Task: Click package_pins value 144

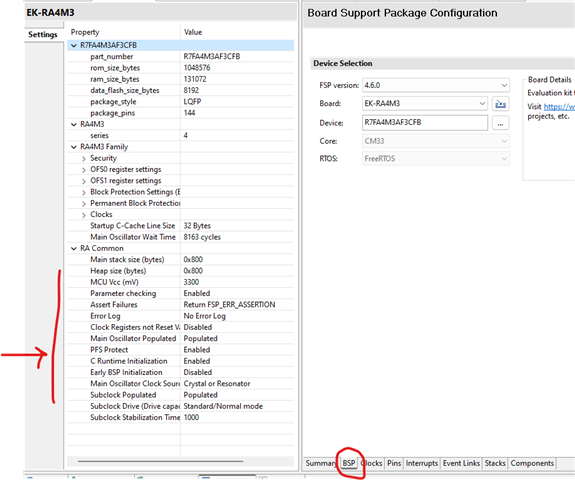Action: [x=189, y=113]
